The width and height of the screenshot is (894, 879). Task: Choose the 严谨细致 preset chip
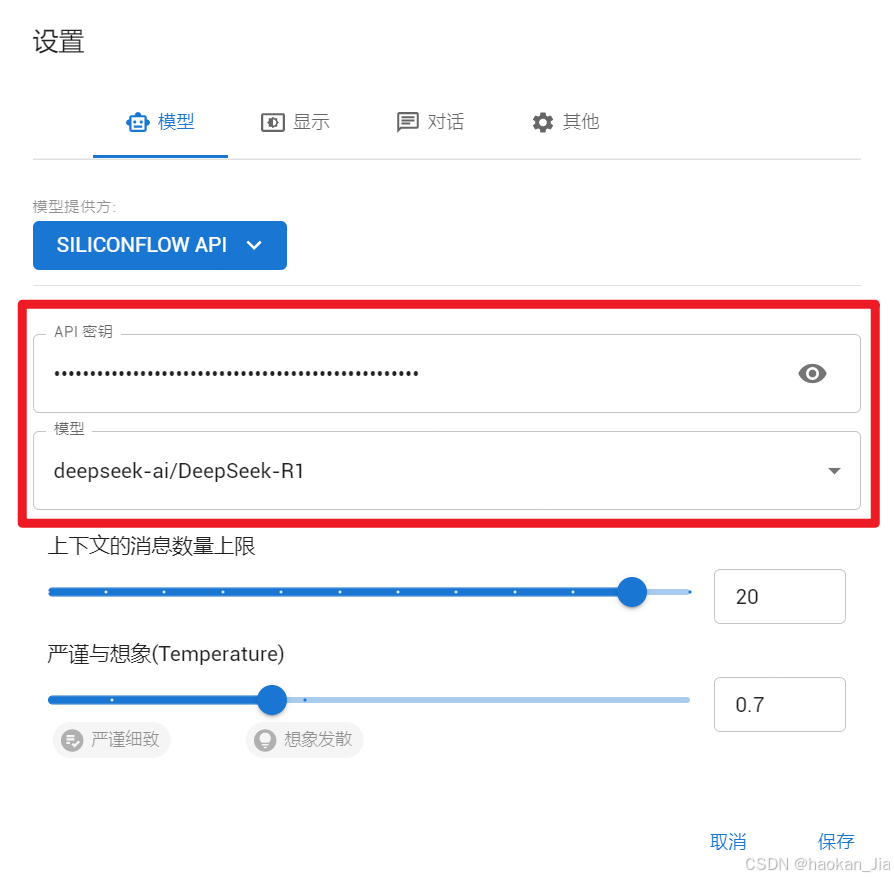pyautogui.click(x=112, y=740)
